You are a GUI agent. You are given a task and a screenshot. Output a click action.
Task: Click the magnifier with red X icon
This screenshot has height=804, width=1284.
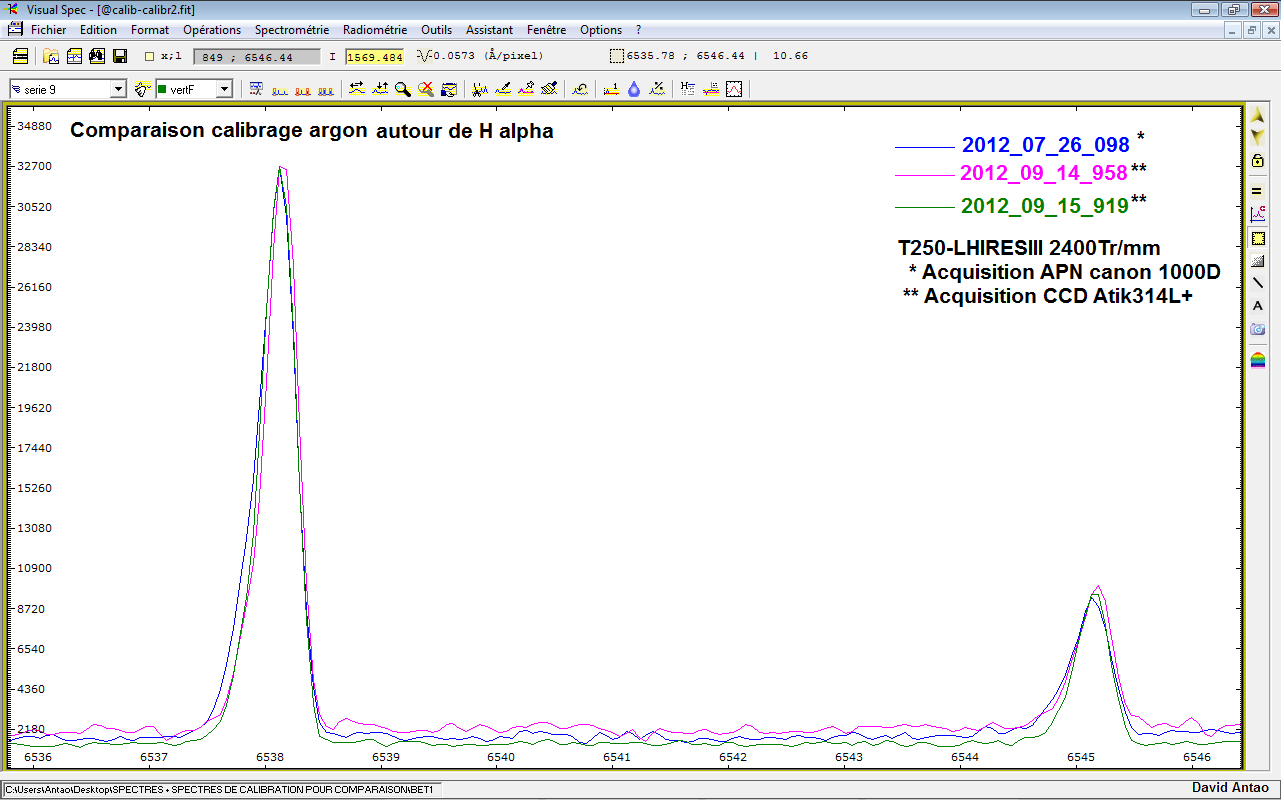[x=426, y=89]
